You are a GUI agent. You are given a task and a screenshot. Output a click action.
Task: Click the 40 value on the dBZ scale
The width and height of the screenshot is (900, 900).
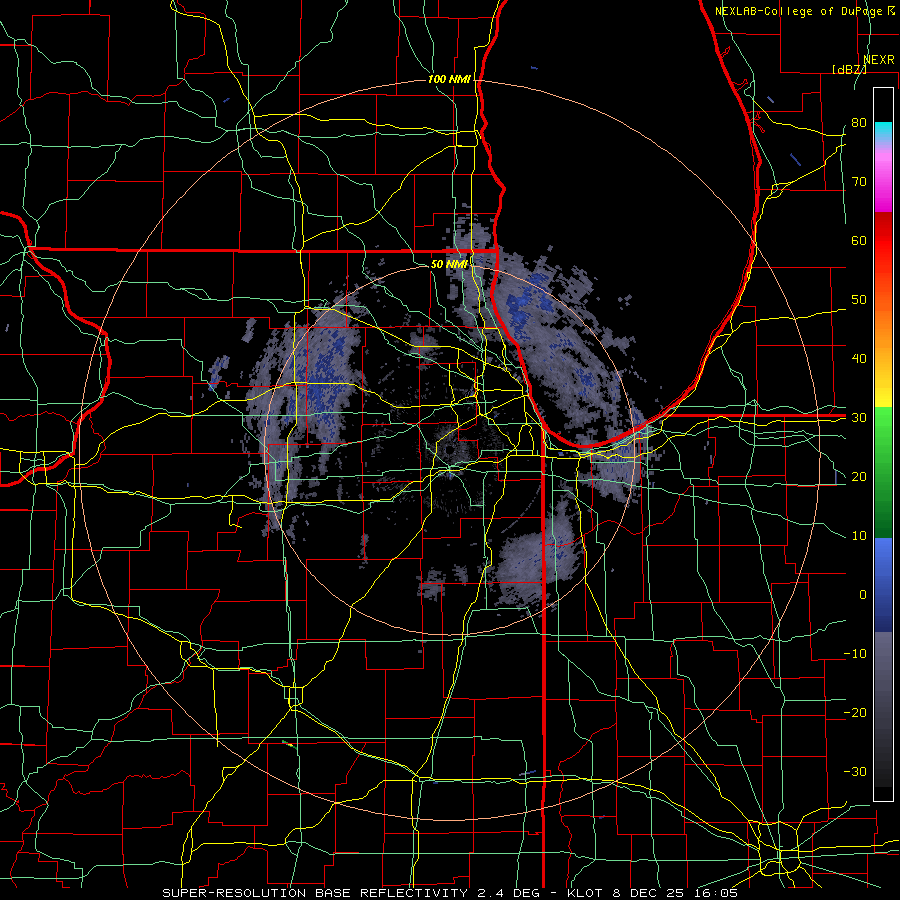859,359
